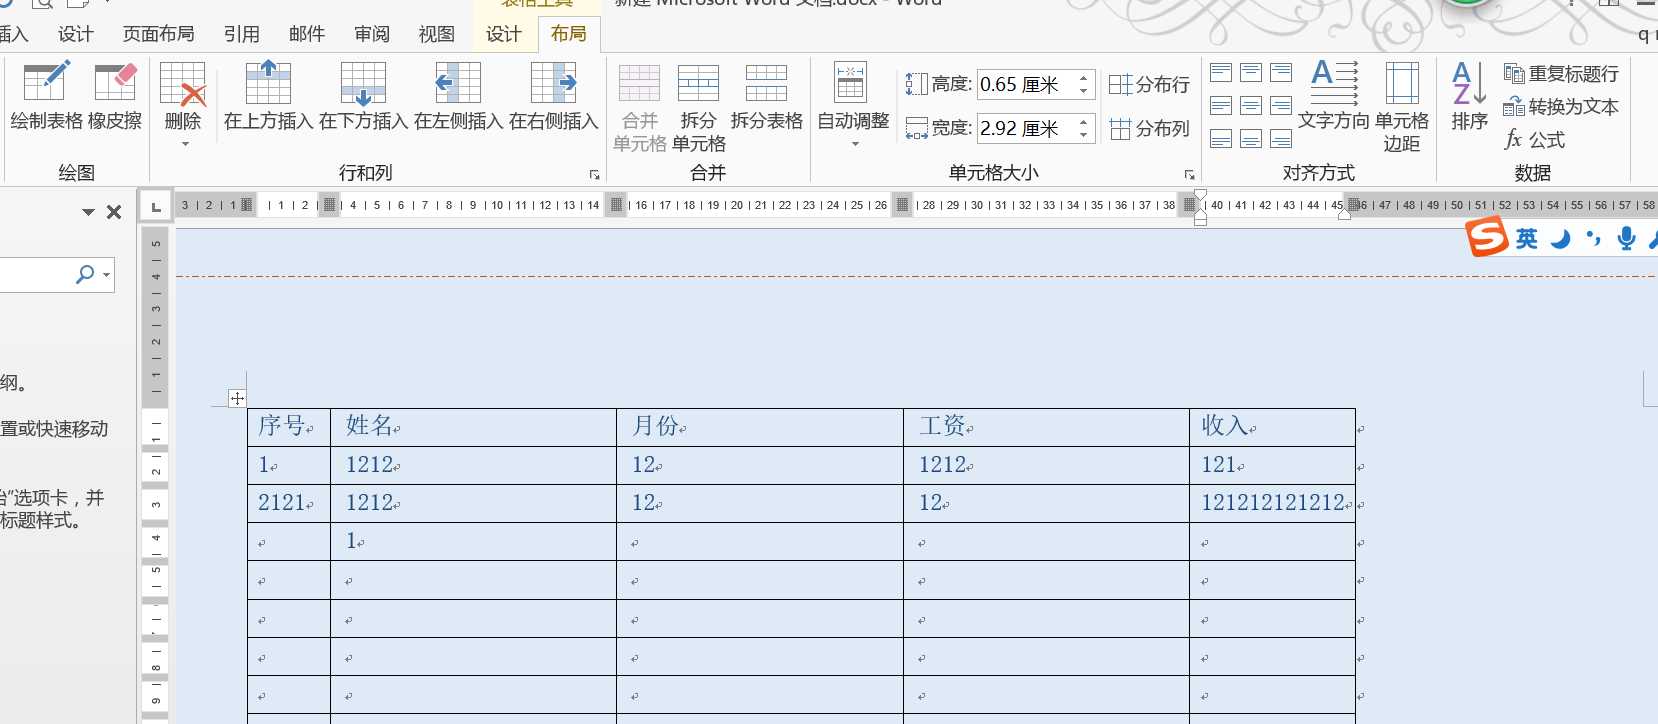
Task: Click Text Direction (文字方向)
Action: pos(1334,96)
